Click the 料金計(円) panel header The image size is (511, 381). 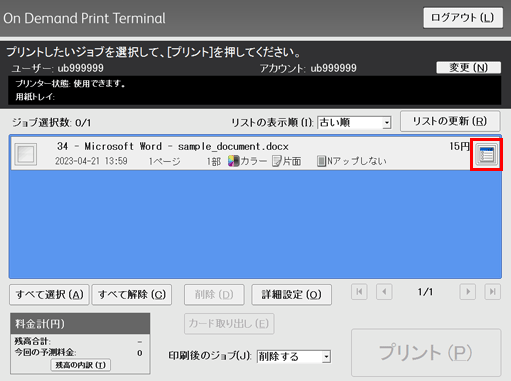(80, 324)
